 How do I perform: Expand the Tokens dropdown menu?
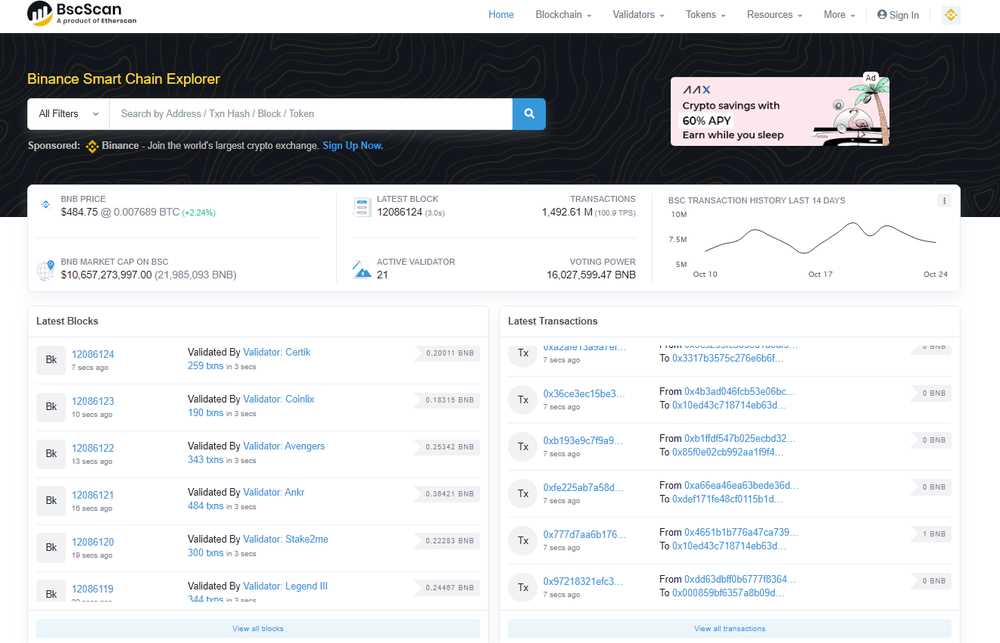point(705,15)
